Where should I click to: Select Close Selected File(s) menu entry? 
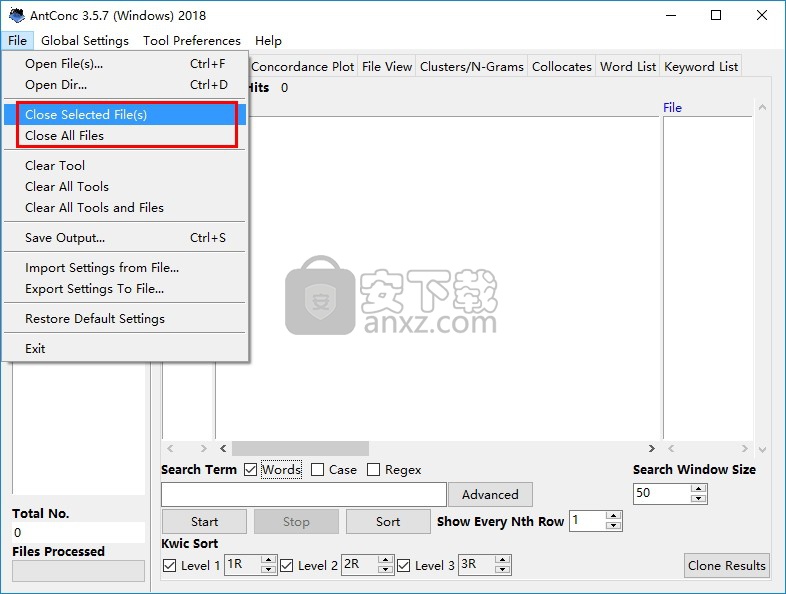coord(125,115)
